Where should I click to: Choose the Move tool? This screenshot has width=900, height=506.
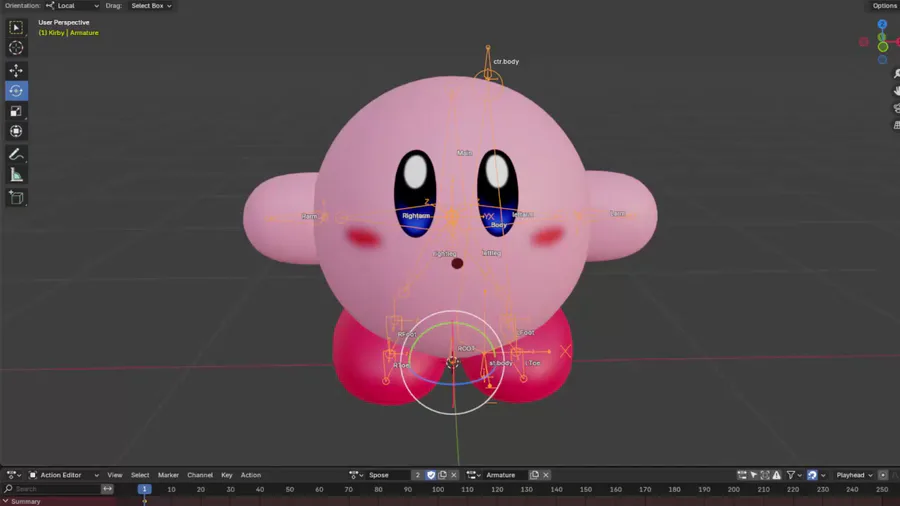point(16,71)
